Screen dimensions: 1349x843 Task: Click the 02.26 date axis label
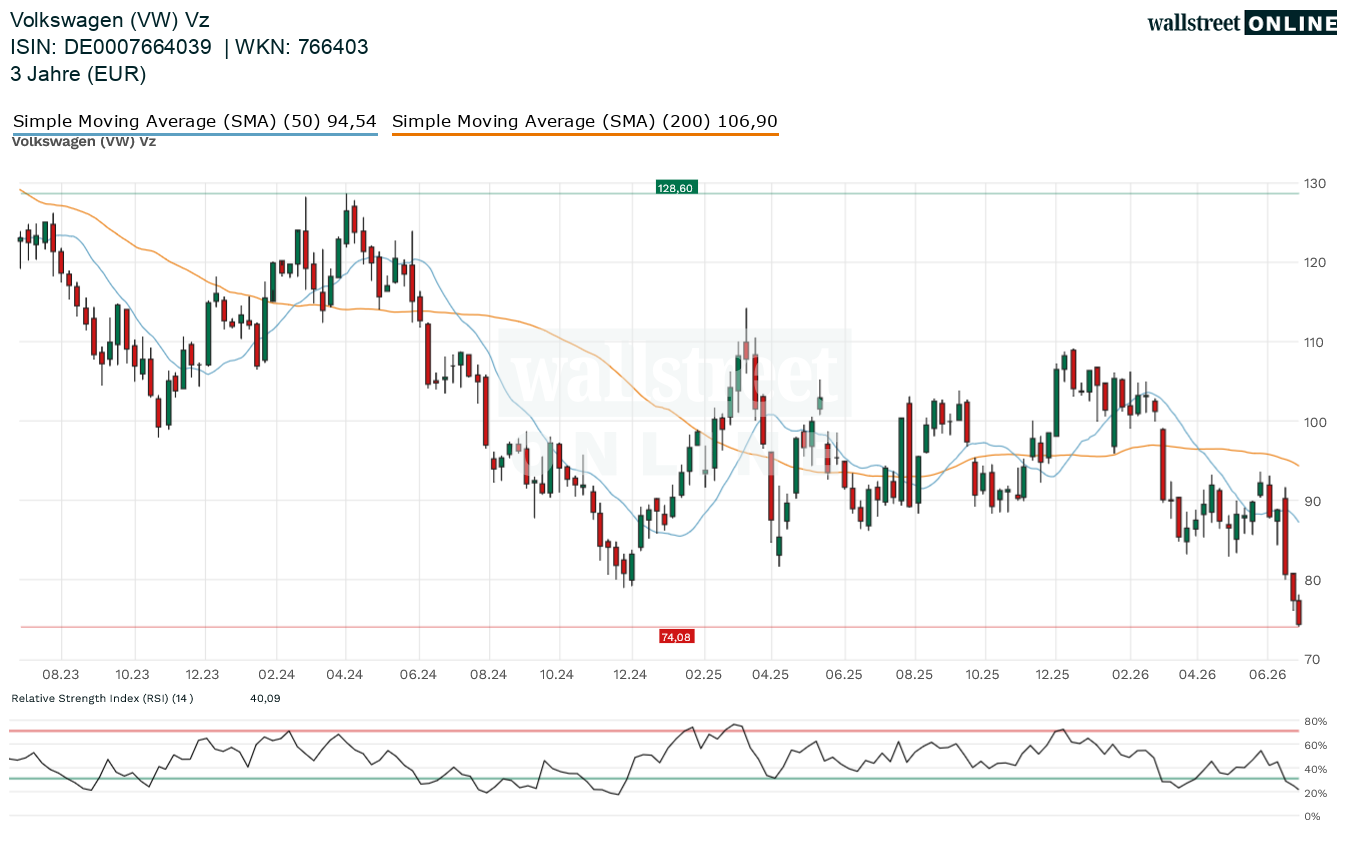(1130, 674)
